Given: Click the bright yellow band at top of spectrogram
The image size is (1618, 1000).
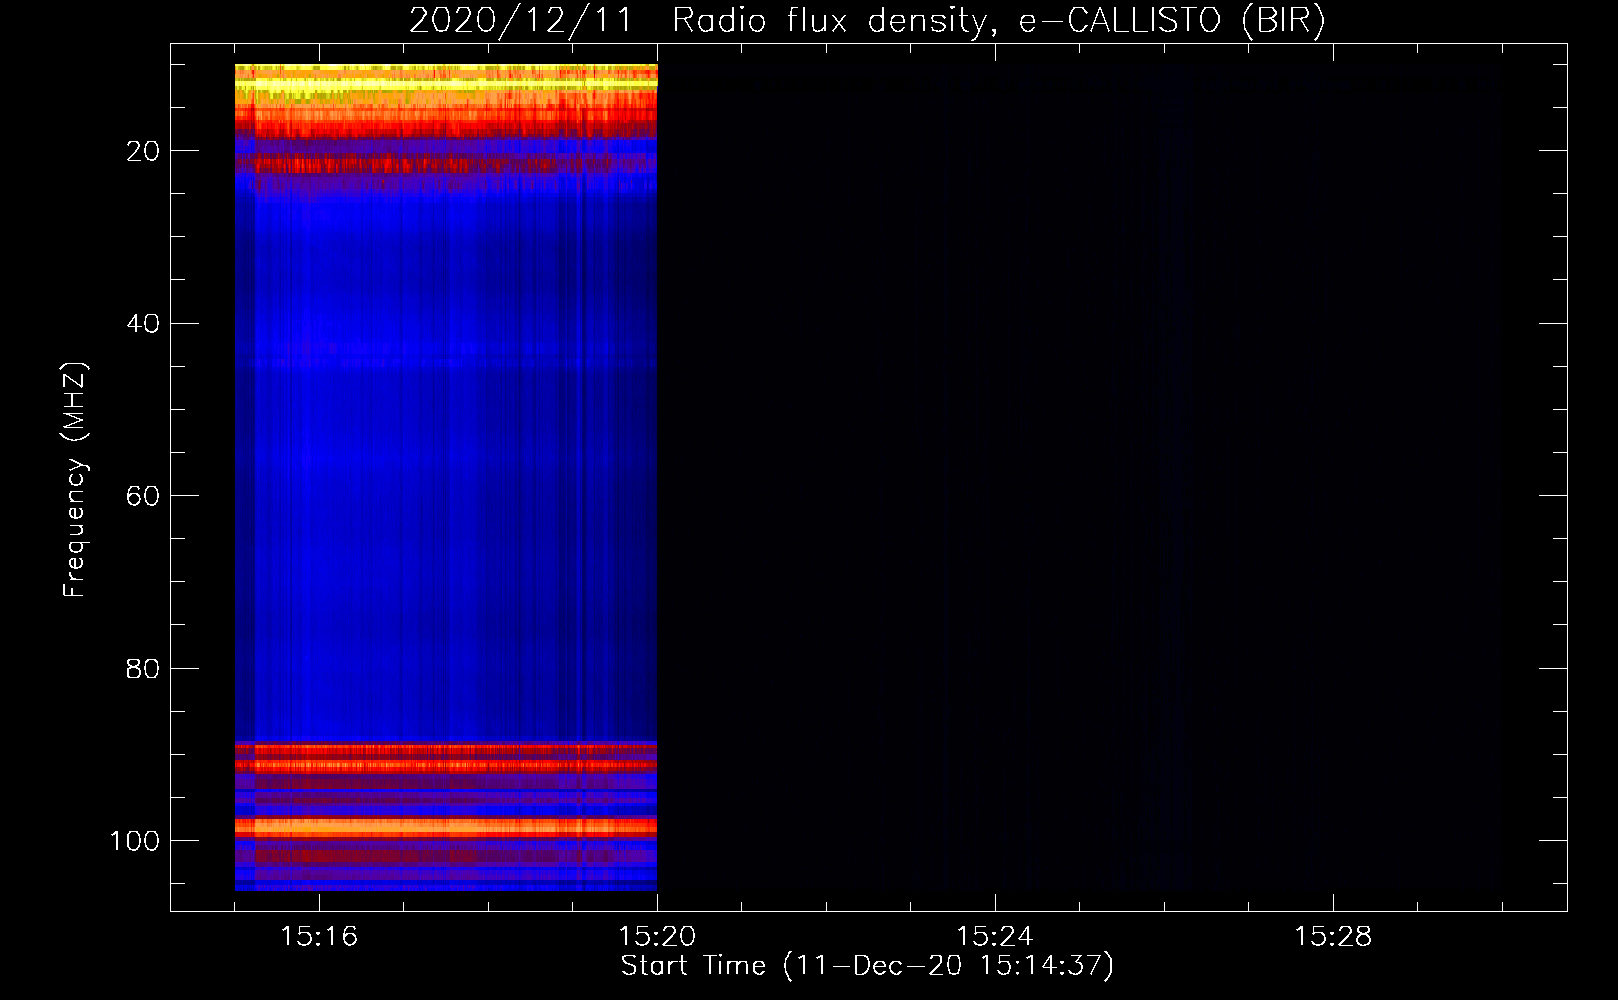Looking at the screenshot, I should click(446, 86).
